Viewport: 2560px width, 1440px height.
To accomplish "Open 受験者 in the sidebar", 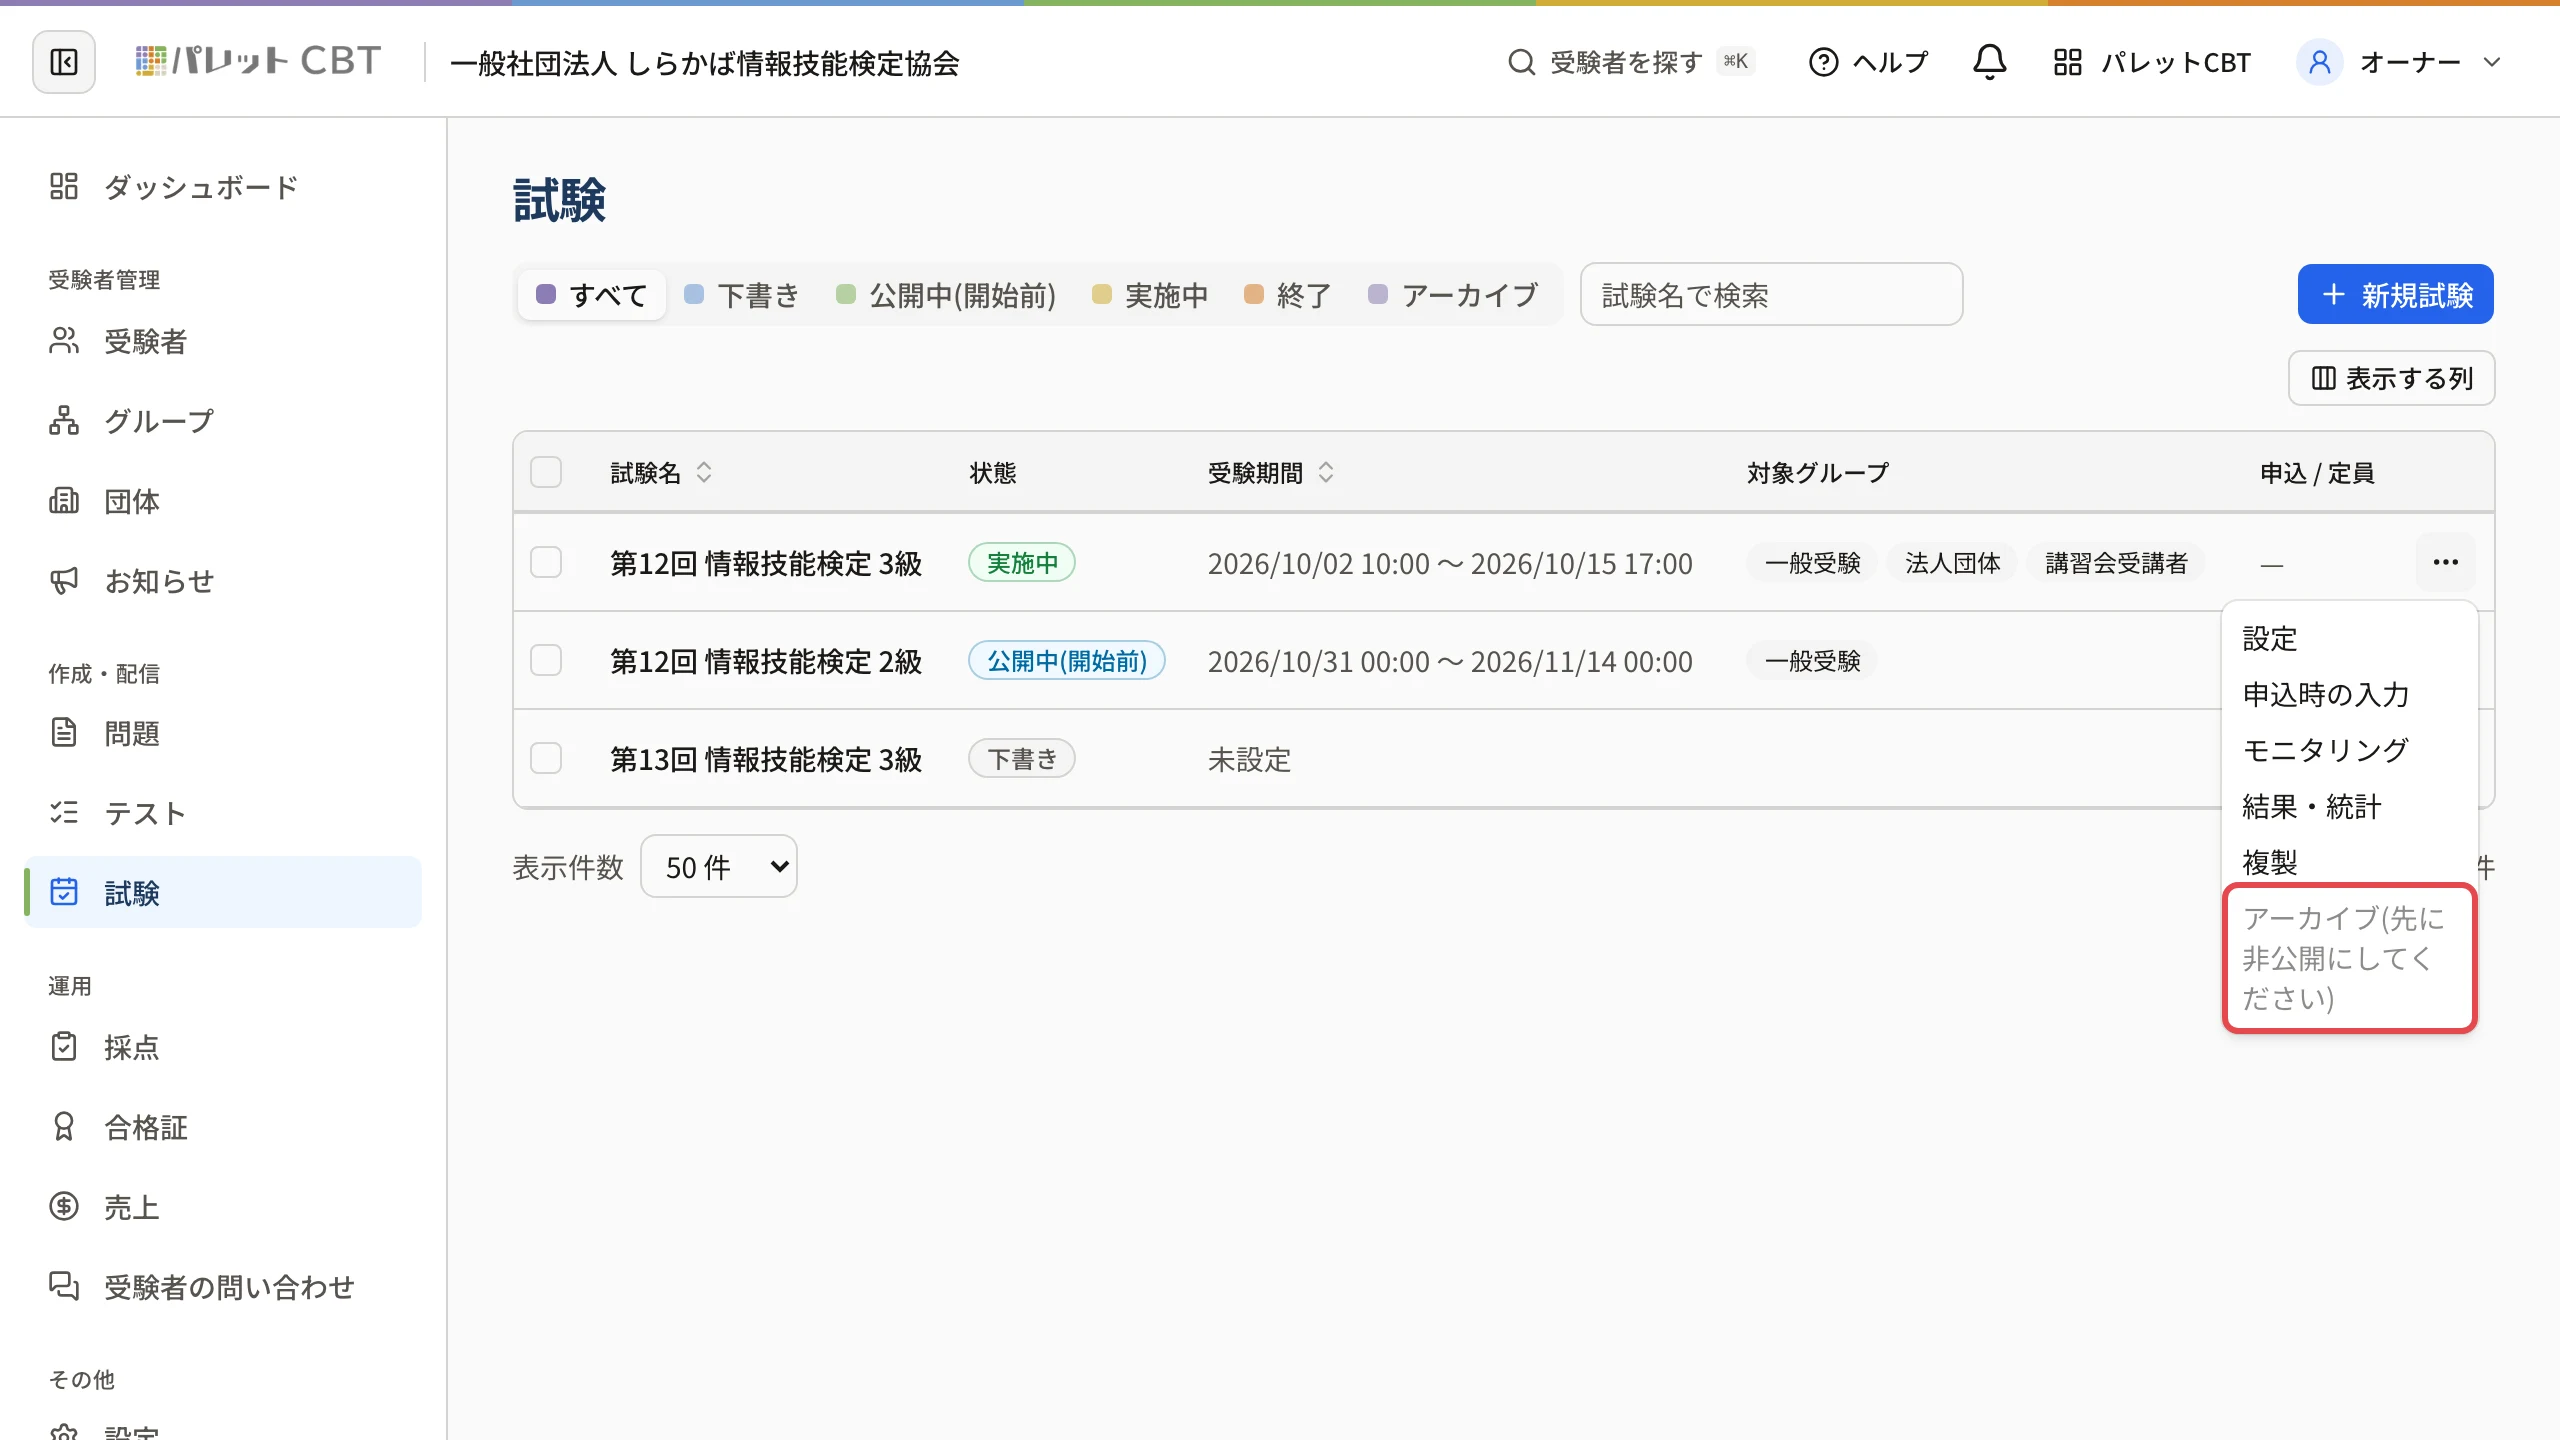I will point(223,342).
